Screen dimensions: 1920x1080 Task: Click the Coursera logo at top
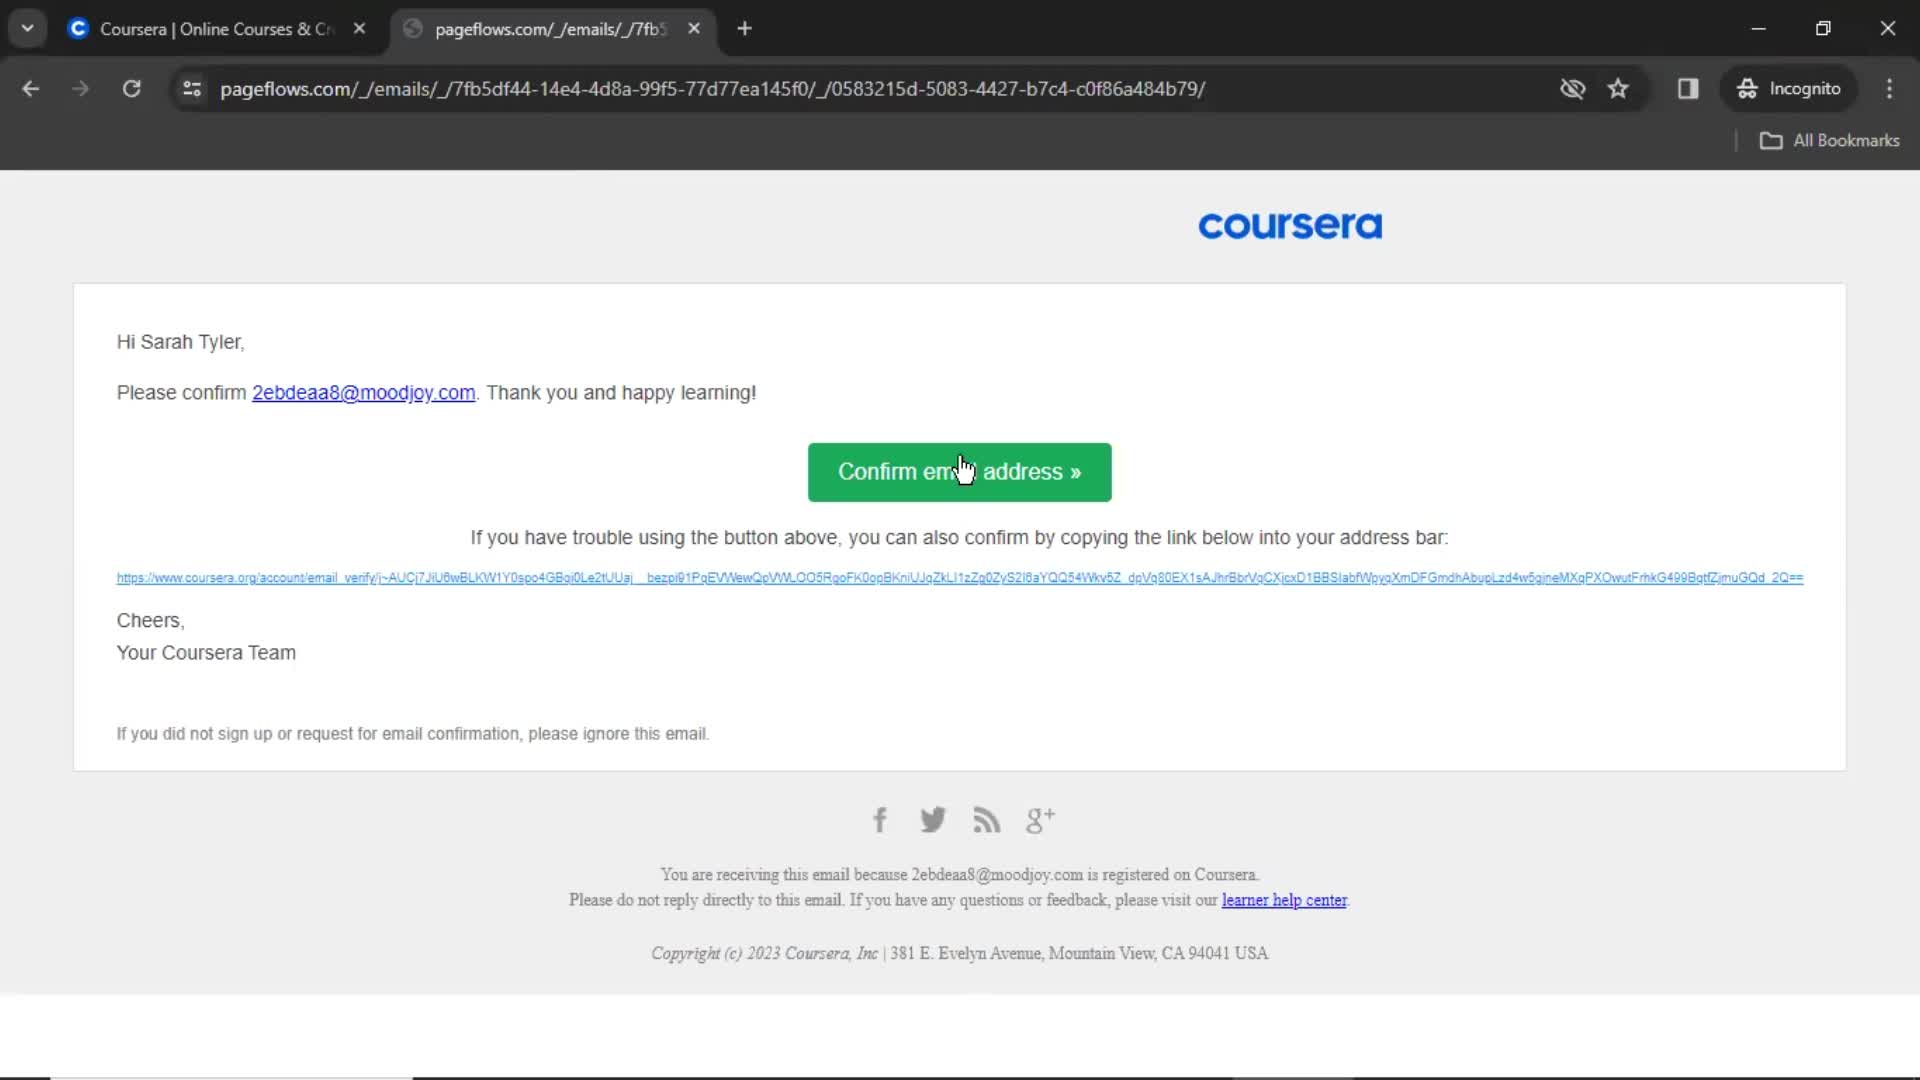click(1288, 224)
